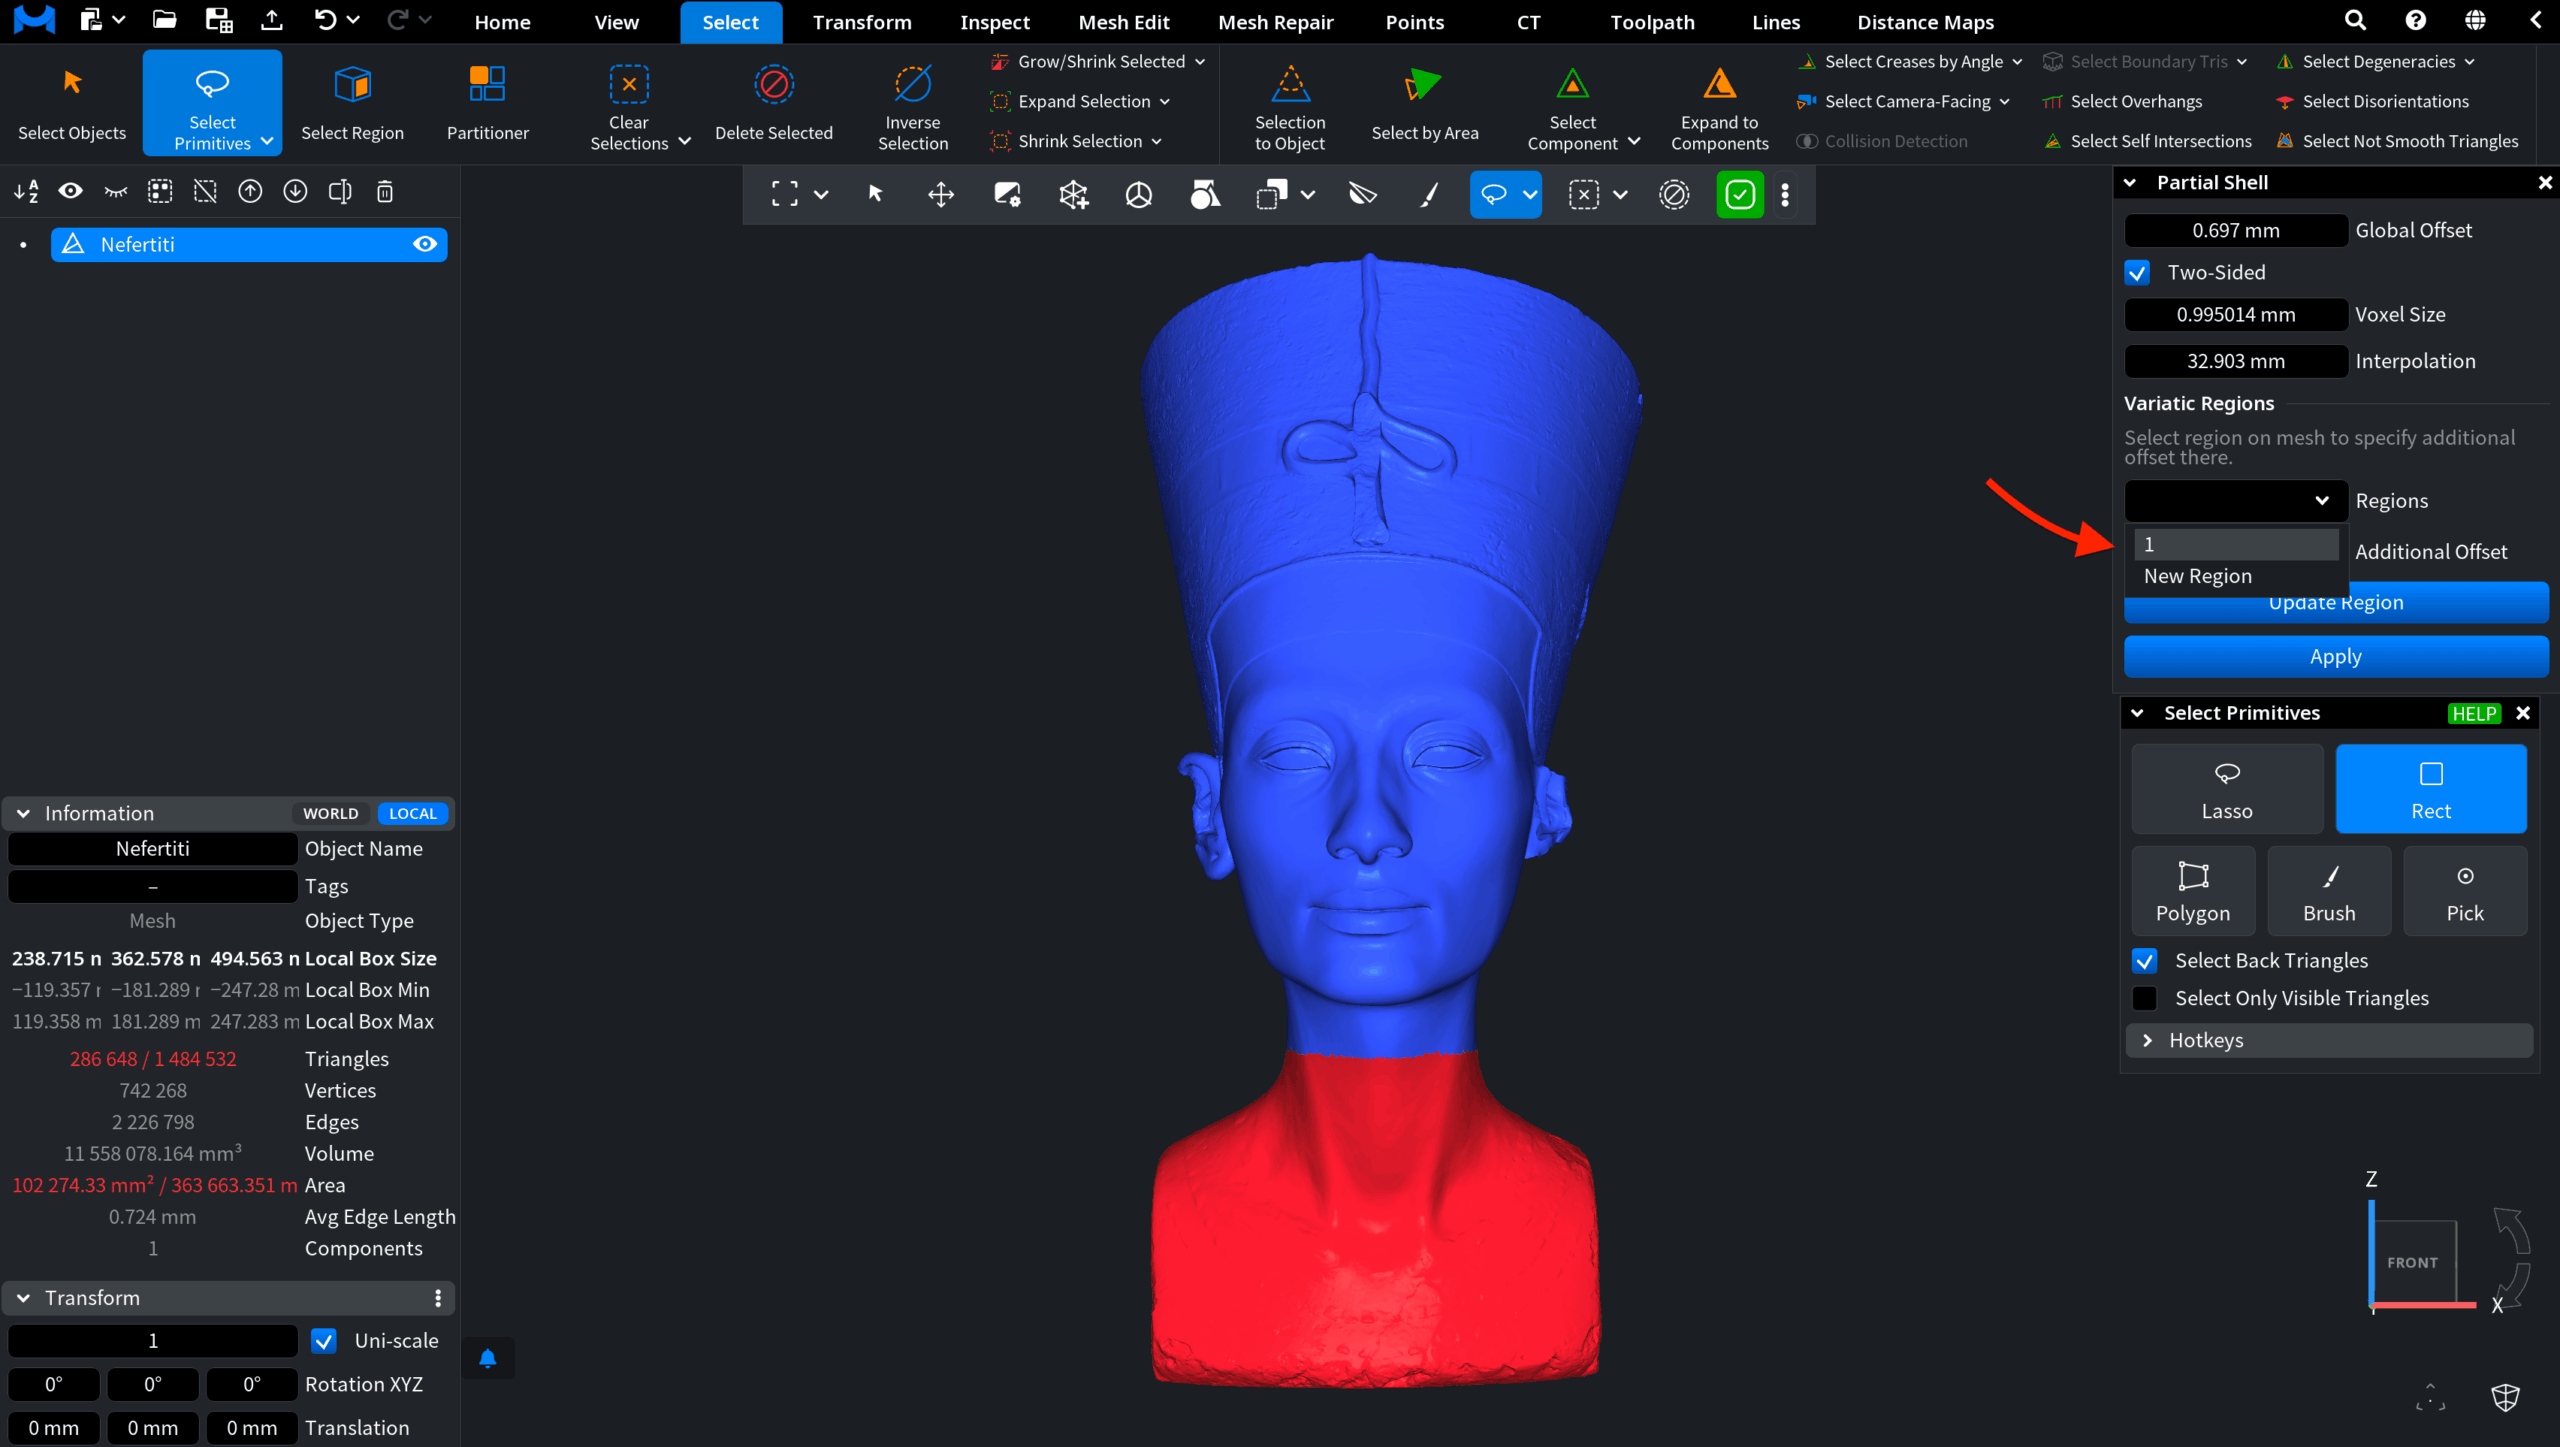Hide Nefertiti with eye icon

tap(425, 244)
